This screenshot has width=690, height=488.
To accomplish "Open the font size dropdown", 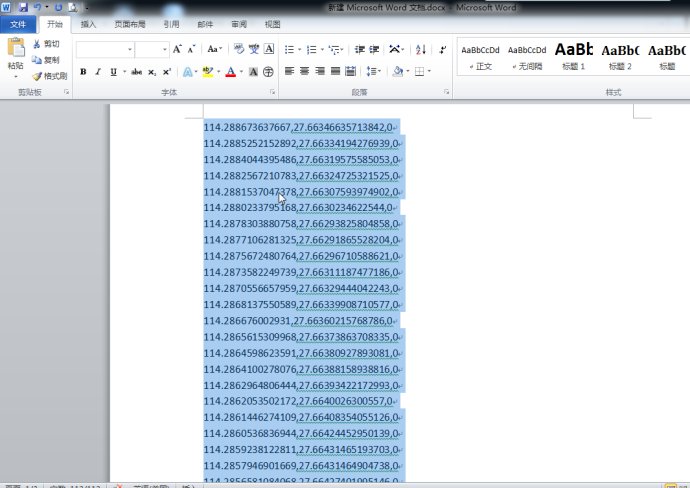I will pos(162,49).
